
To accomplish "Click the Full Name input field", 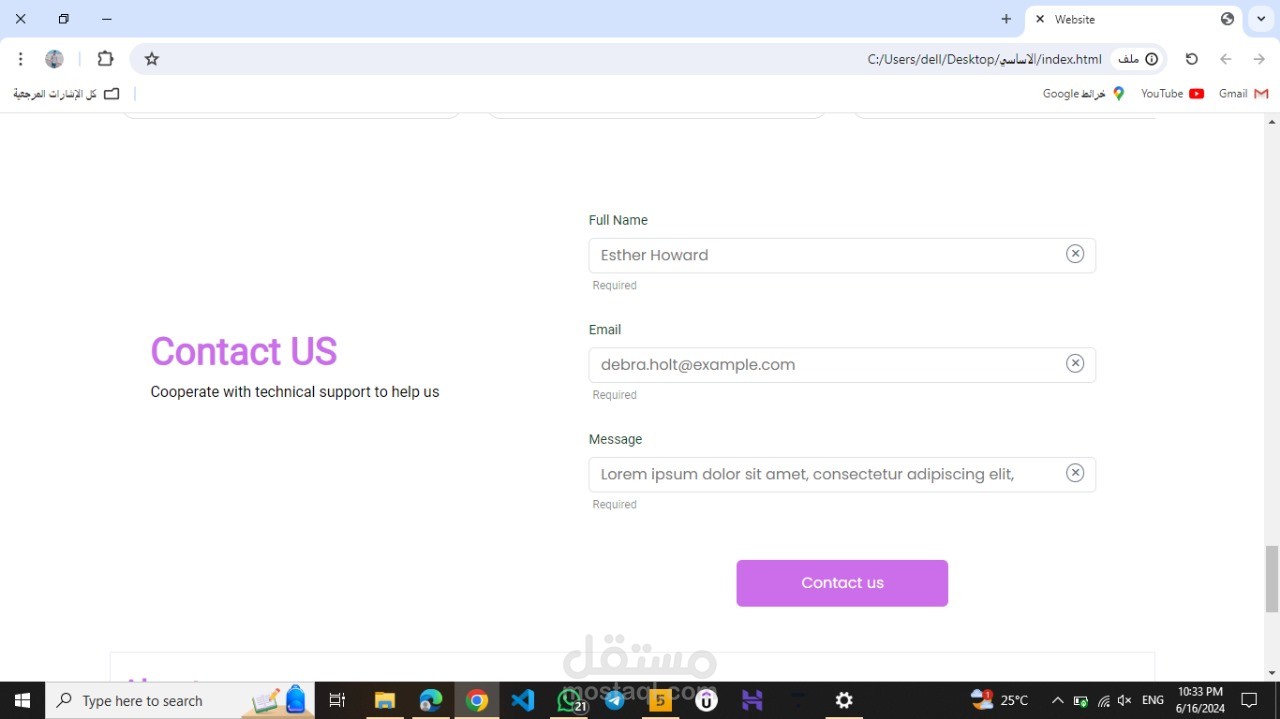I will pos(842,255).
